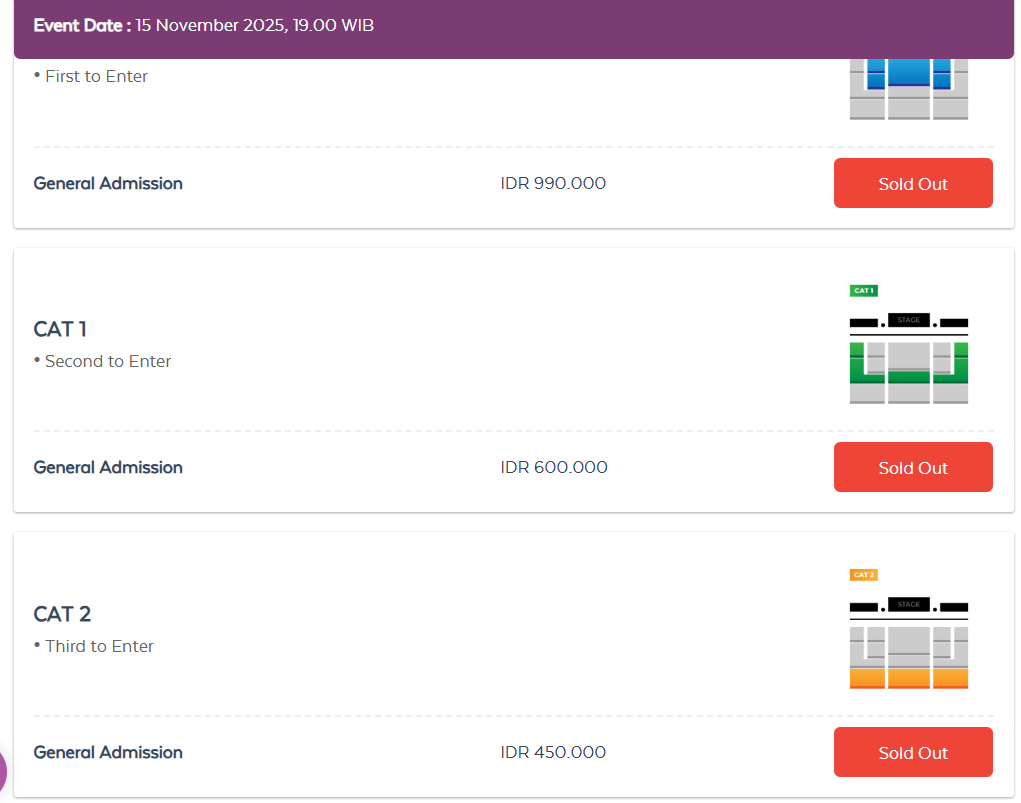This screenshot has height=803, width=1021.
Task: Click General Admission label in CAT 1 card
Action: point(108,468)
